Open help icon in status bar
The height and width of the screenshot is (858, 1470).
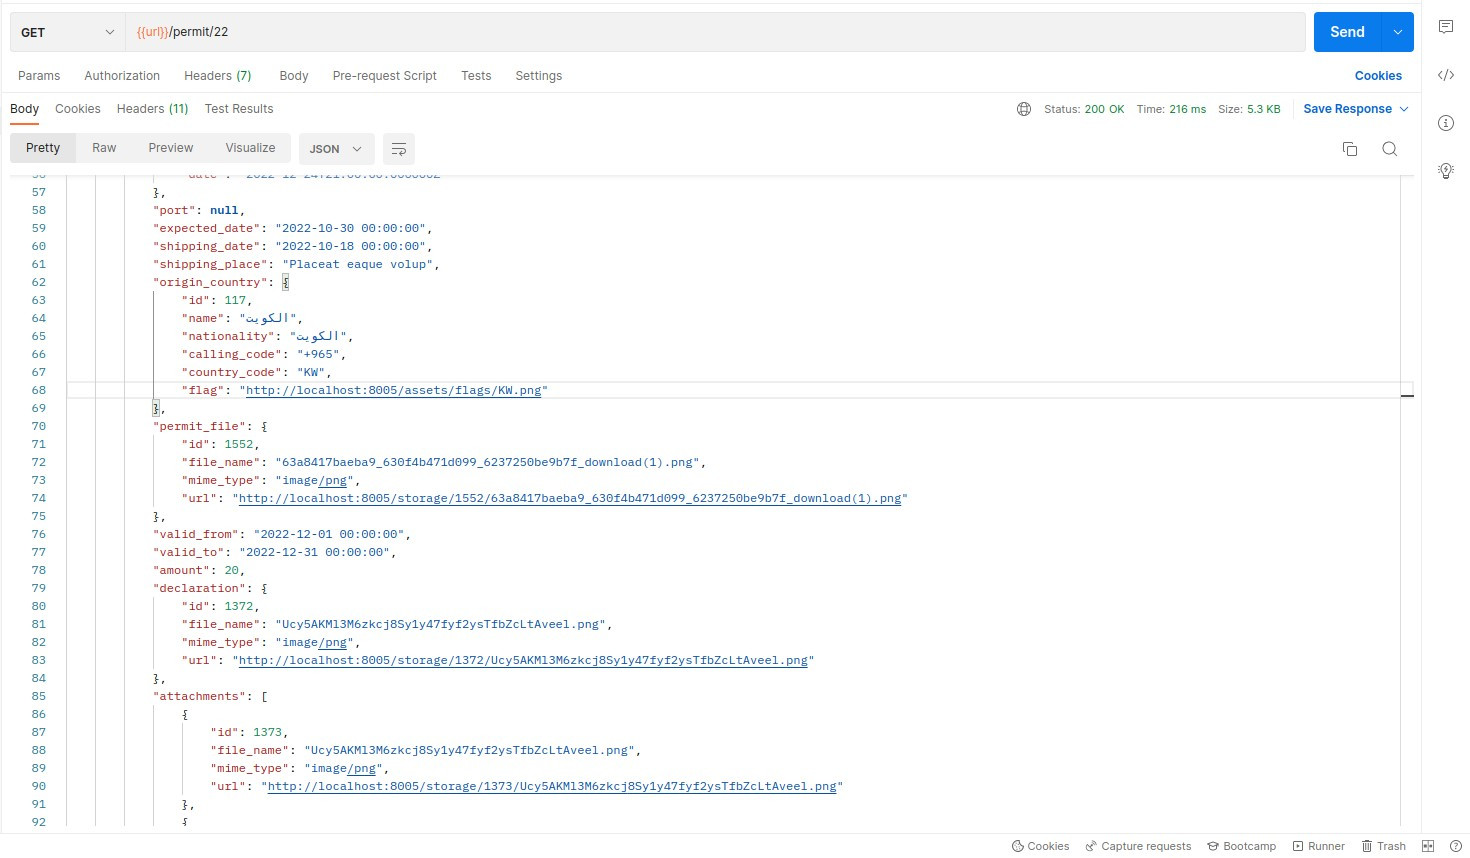[1455, 846]
